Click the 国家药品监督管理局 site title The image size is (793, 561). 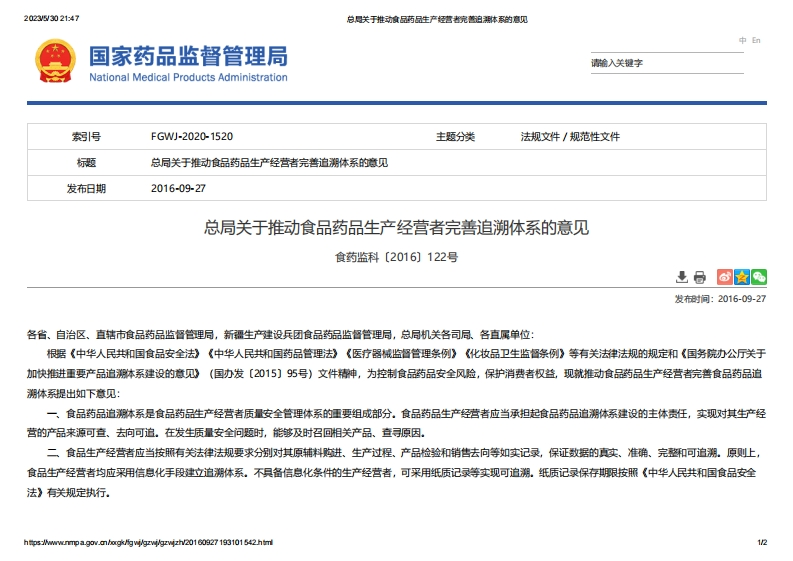(x=188, y=54)
